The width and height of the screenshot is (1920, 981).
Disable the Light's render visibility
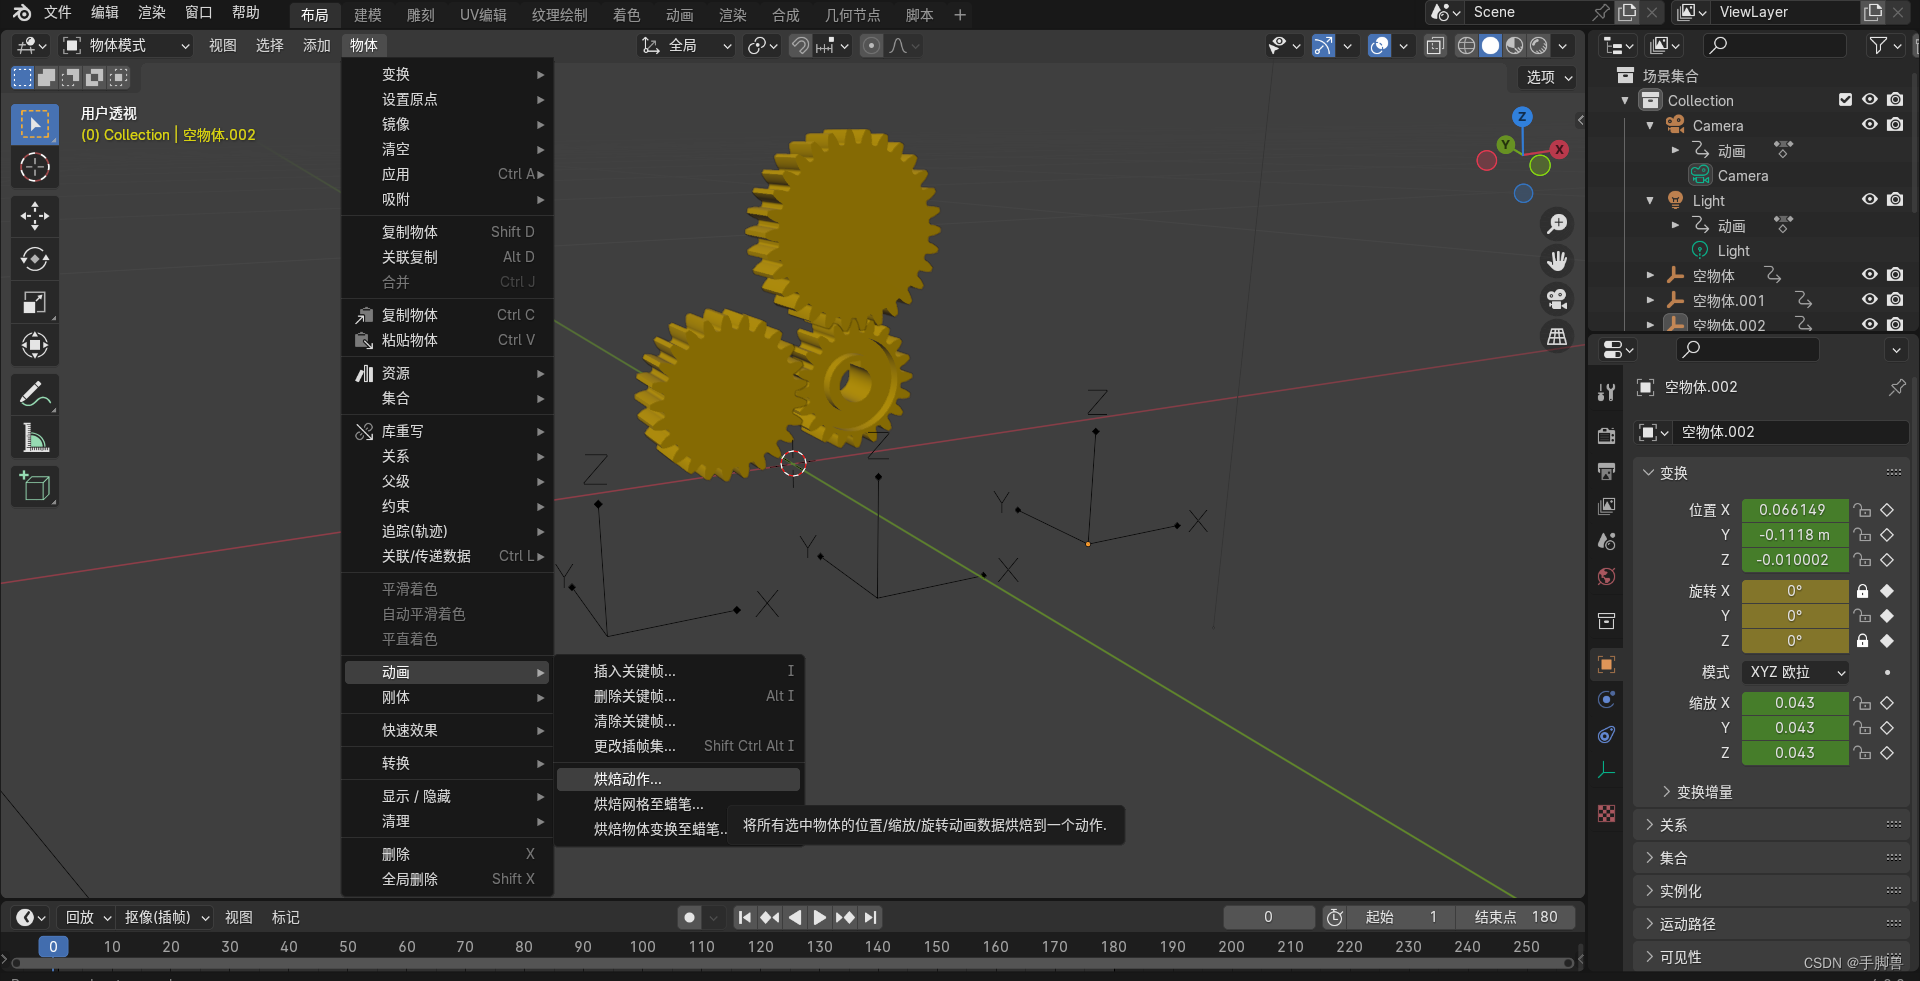(x=1895, y=200)
